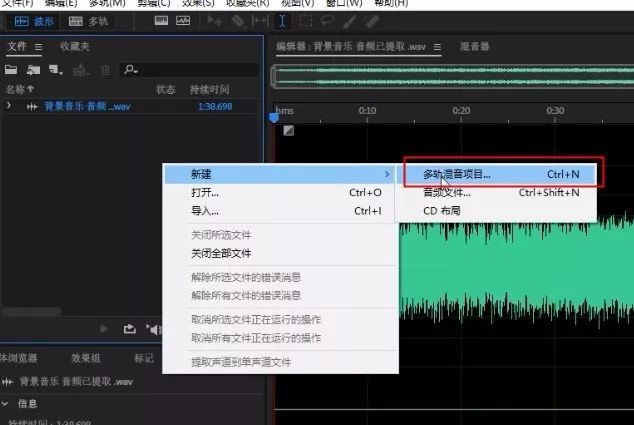Open the 文件 panel options menu
Screen dimensions: 634x425
(38, 47)
